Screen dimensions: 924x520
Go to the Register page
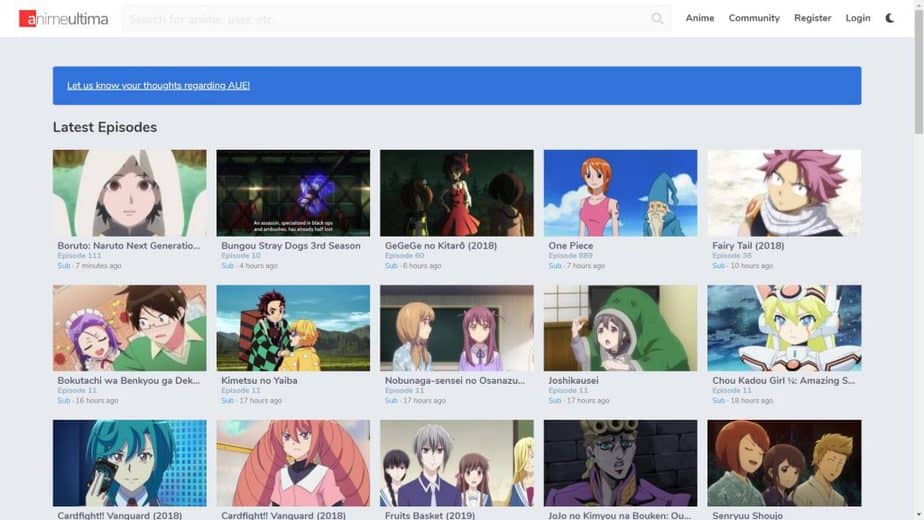pos(812,18)
